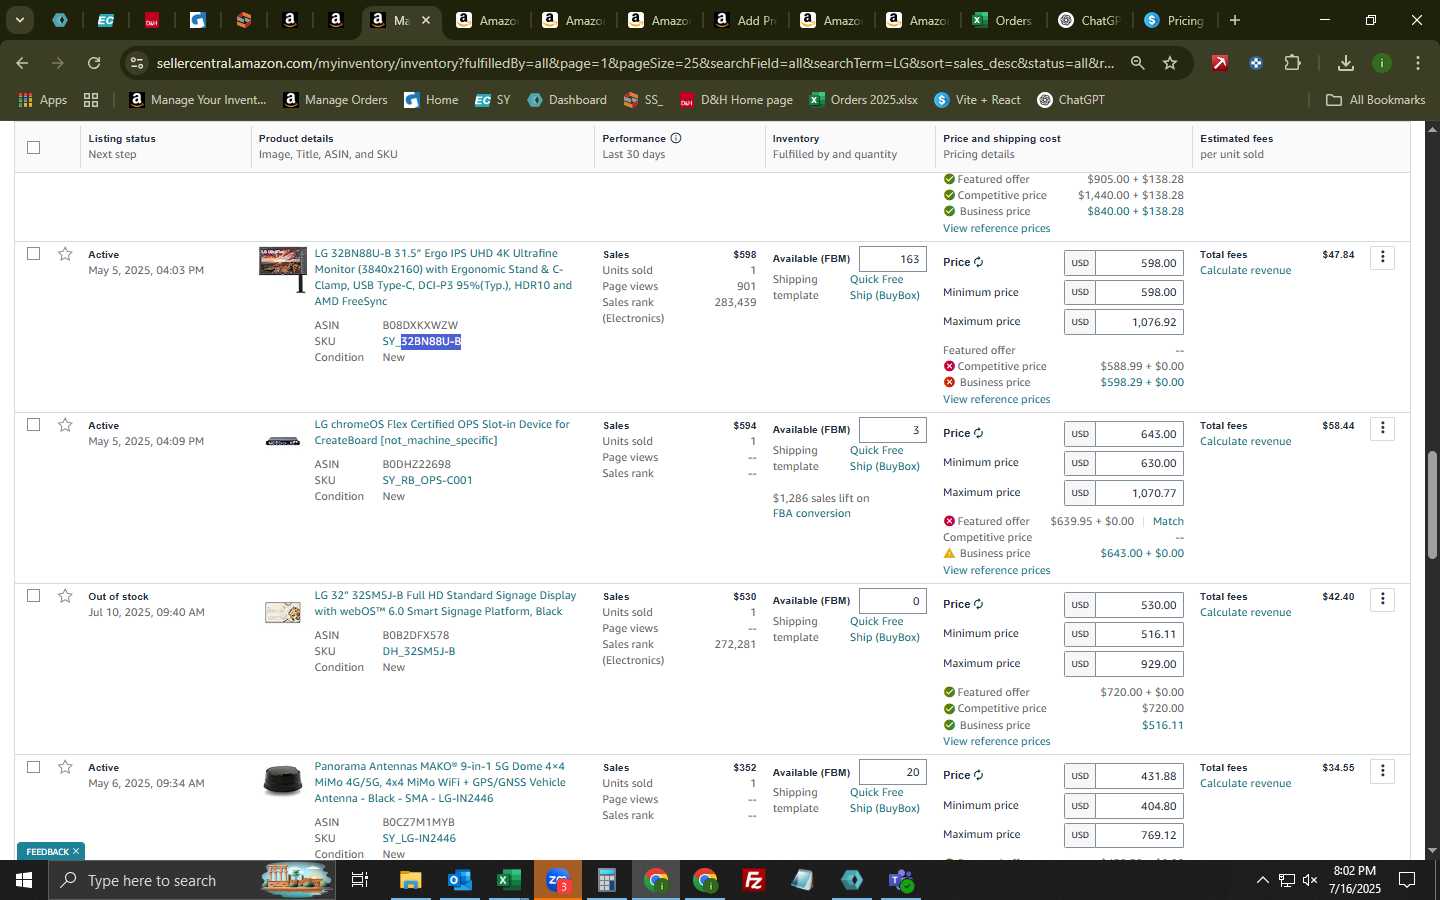Star the LG 32BN88U-B monitor listing
1440x900 pixels.
pyautogui.click(x=65, y=254)
